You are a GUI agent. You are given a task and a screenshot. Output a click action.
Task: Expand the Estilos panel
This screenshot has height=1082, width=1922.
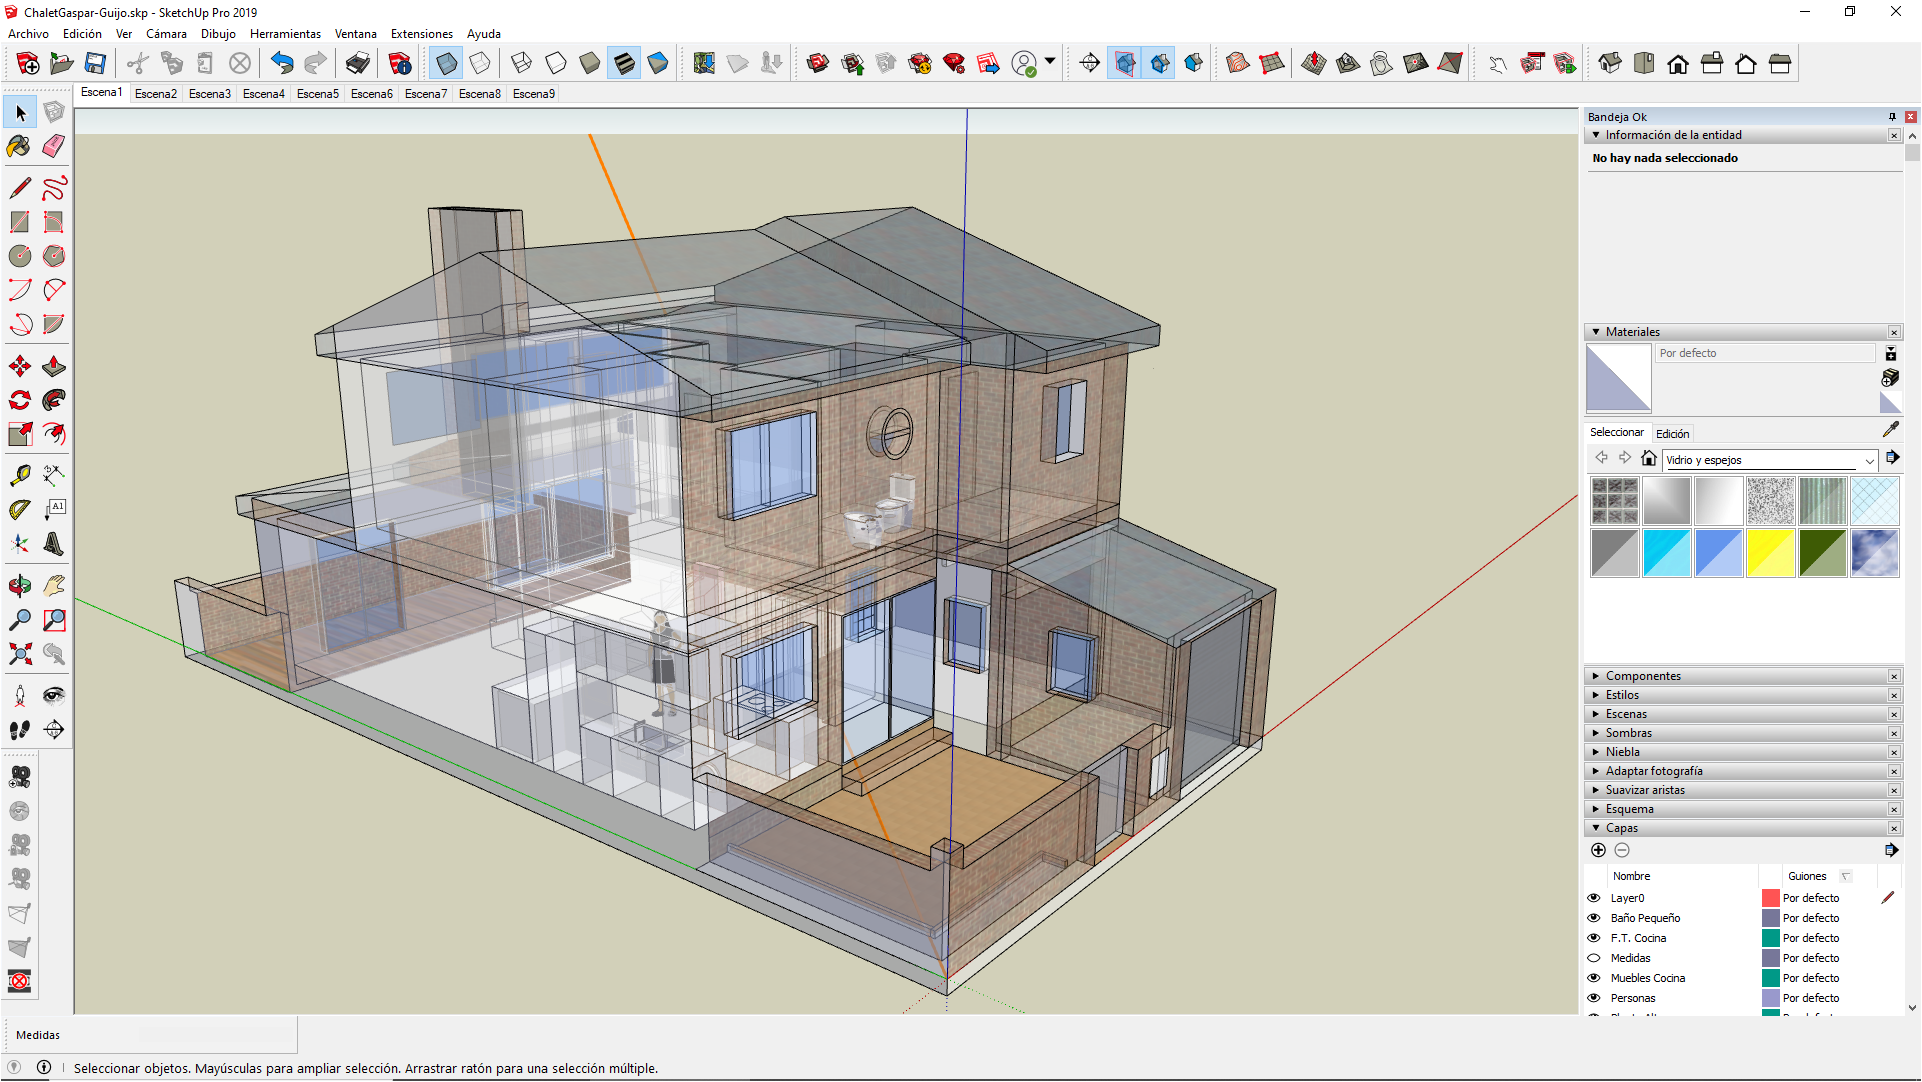(x=1743, y=695)
